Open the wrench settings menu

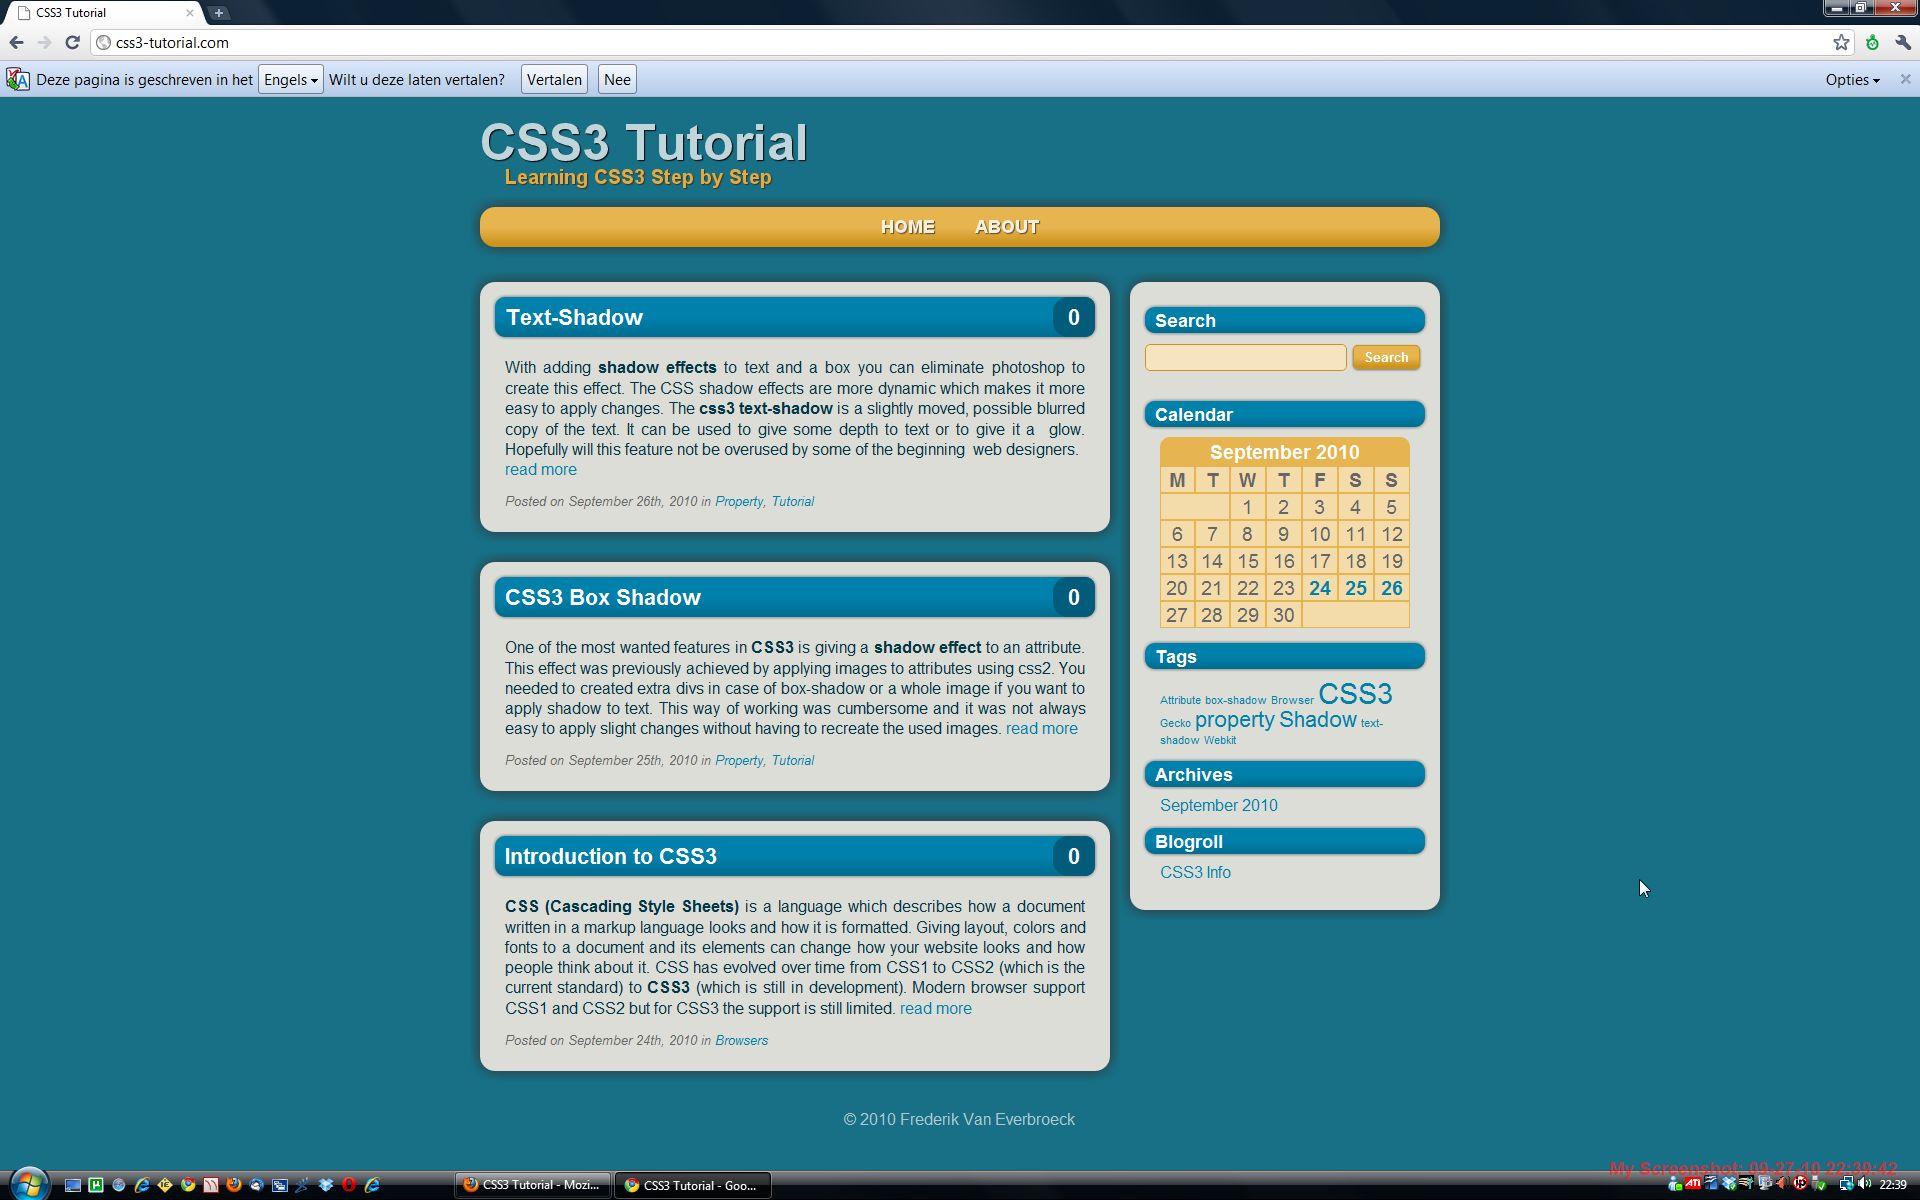pos(1902,42)
